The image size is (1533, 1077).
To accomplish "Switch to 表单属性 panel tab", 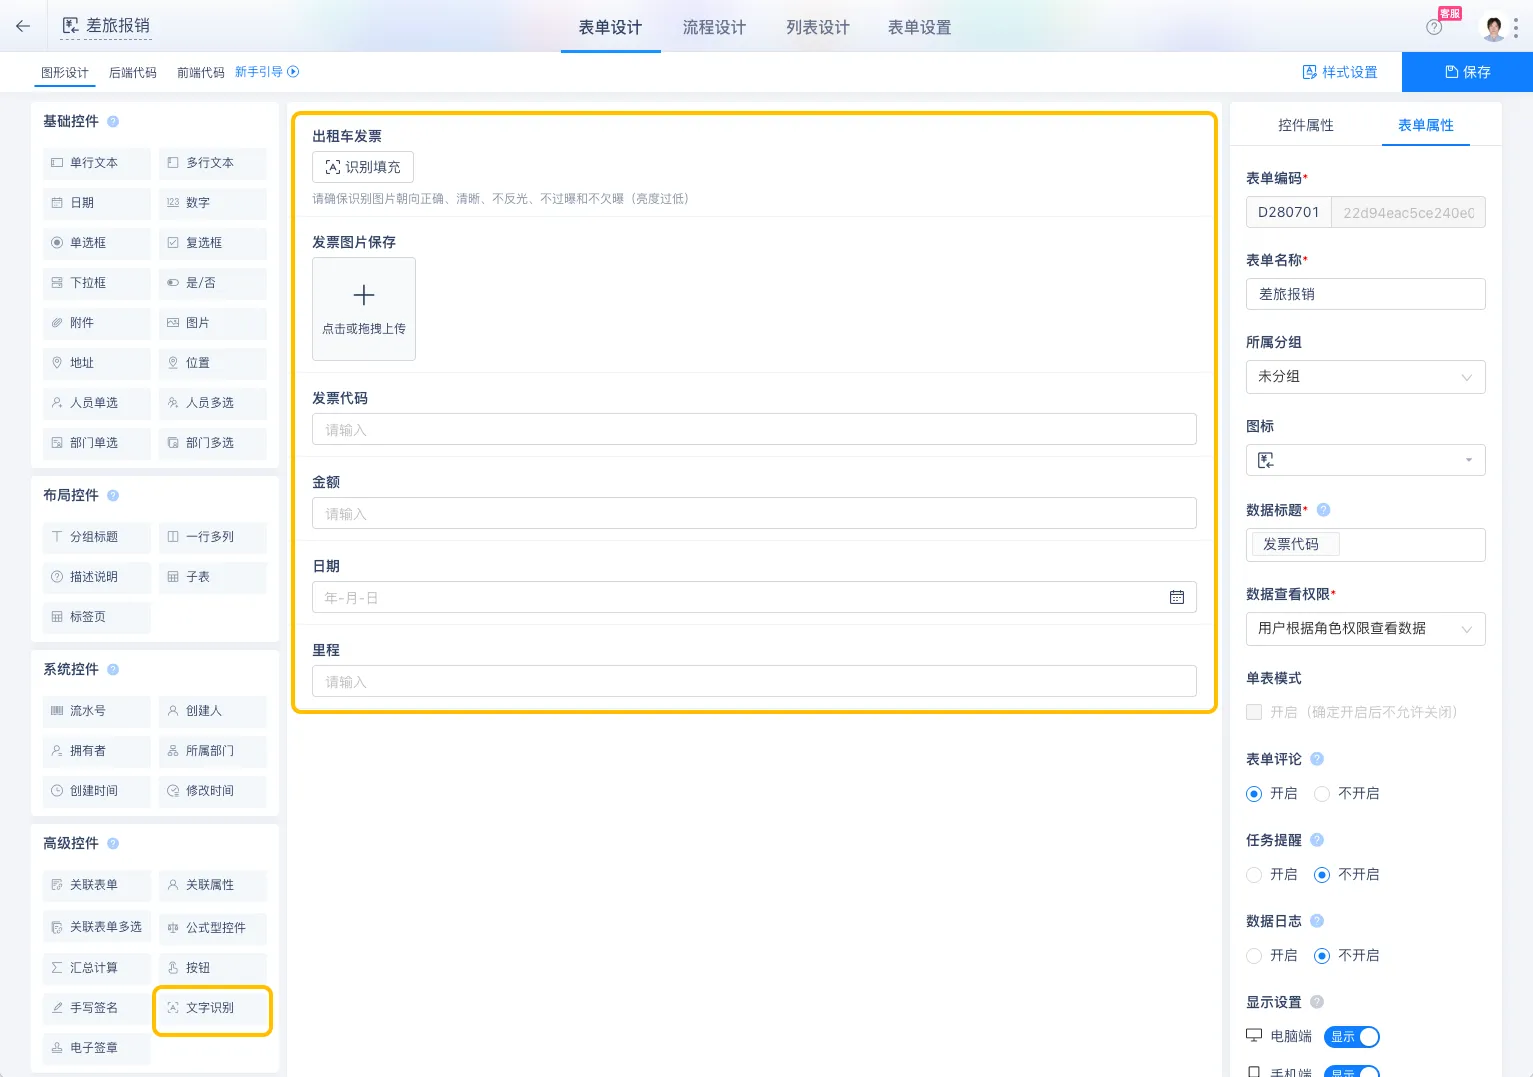I will [x=1426, y=125].
